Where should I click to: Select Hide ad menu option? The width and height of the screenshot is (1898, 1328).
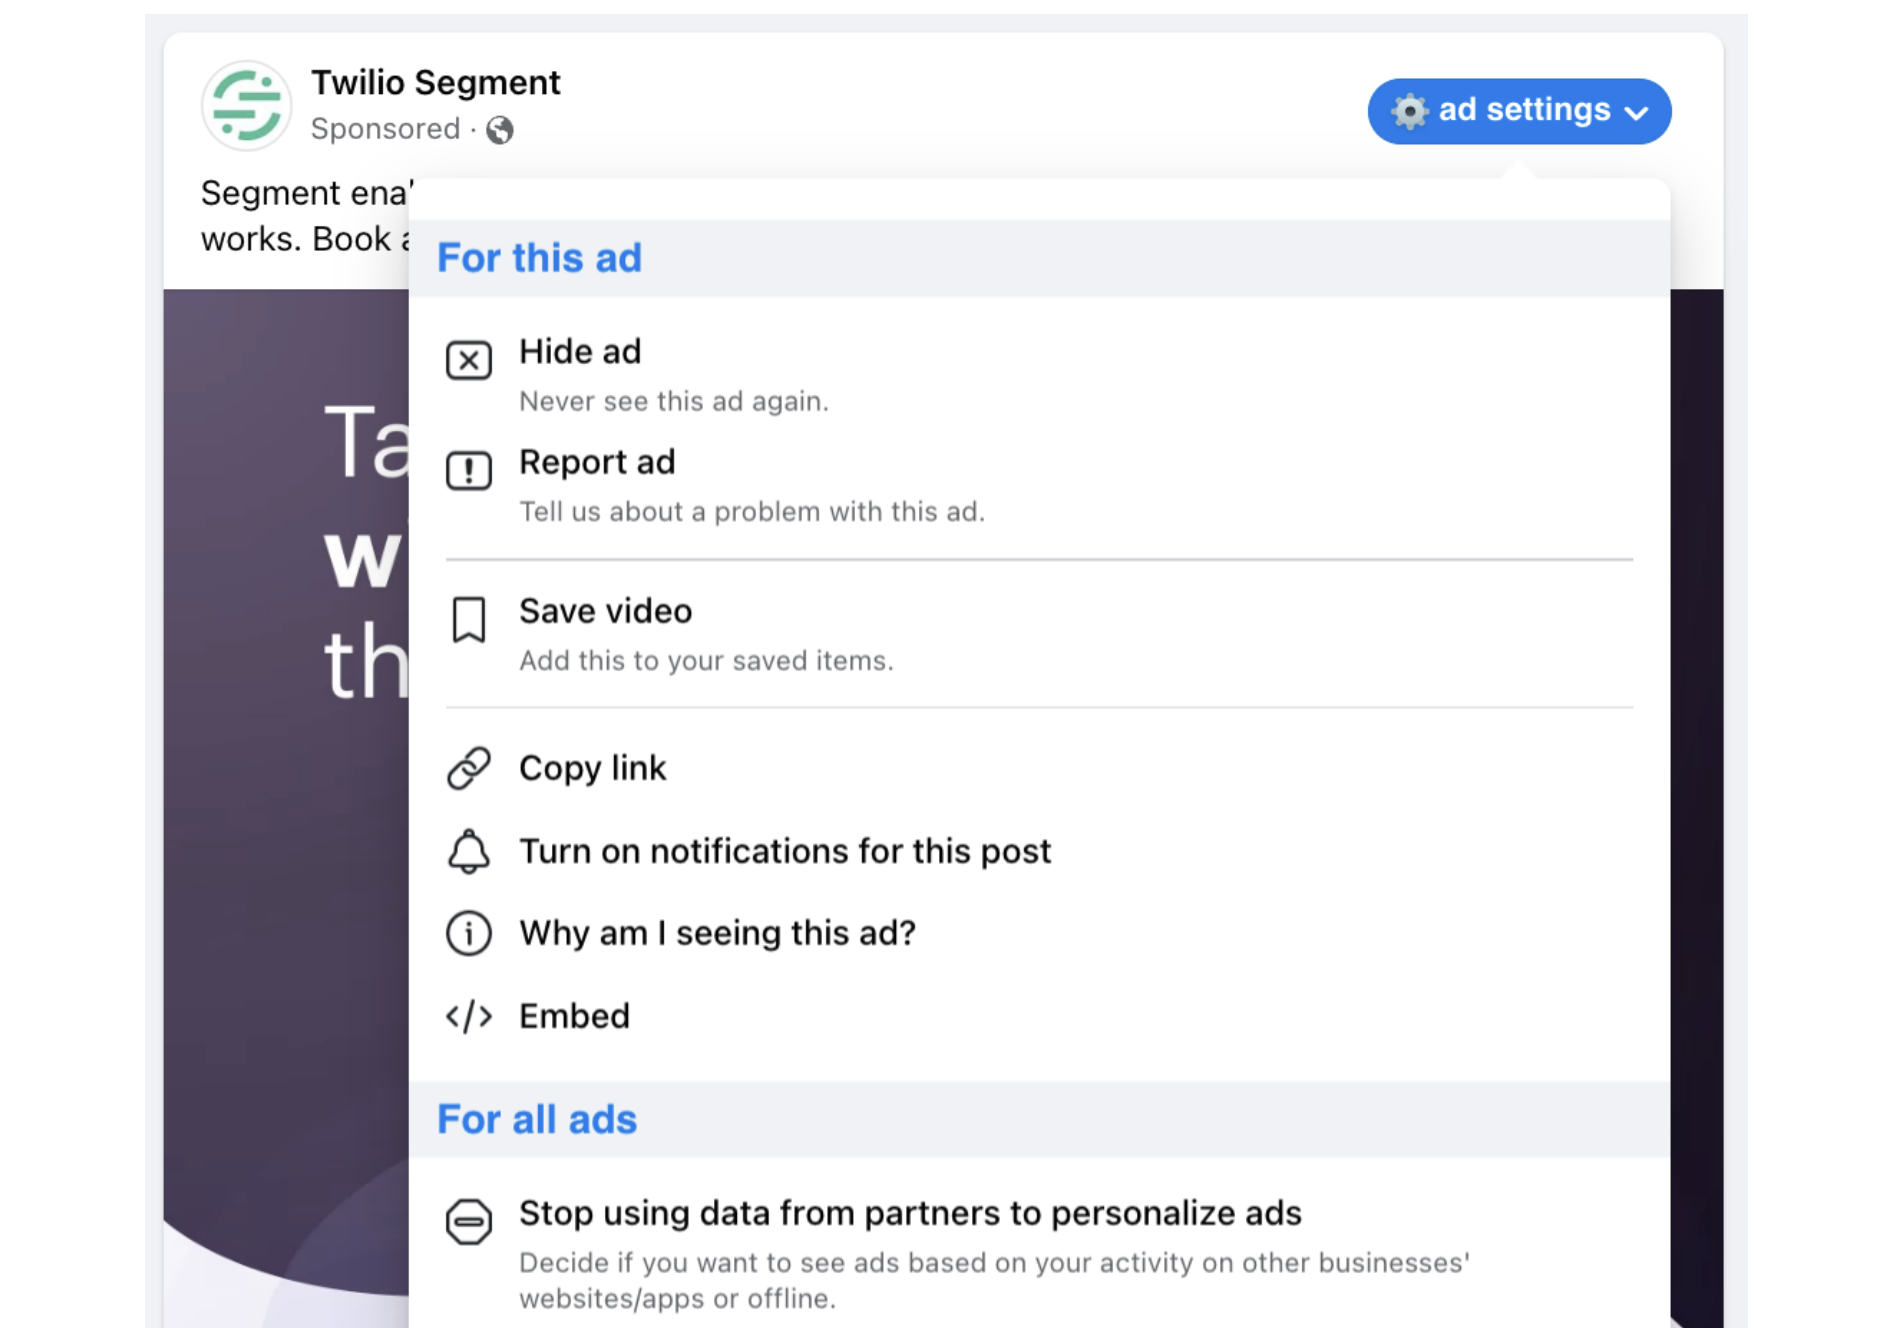coord(580,352)
